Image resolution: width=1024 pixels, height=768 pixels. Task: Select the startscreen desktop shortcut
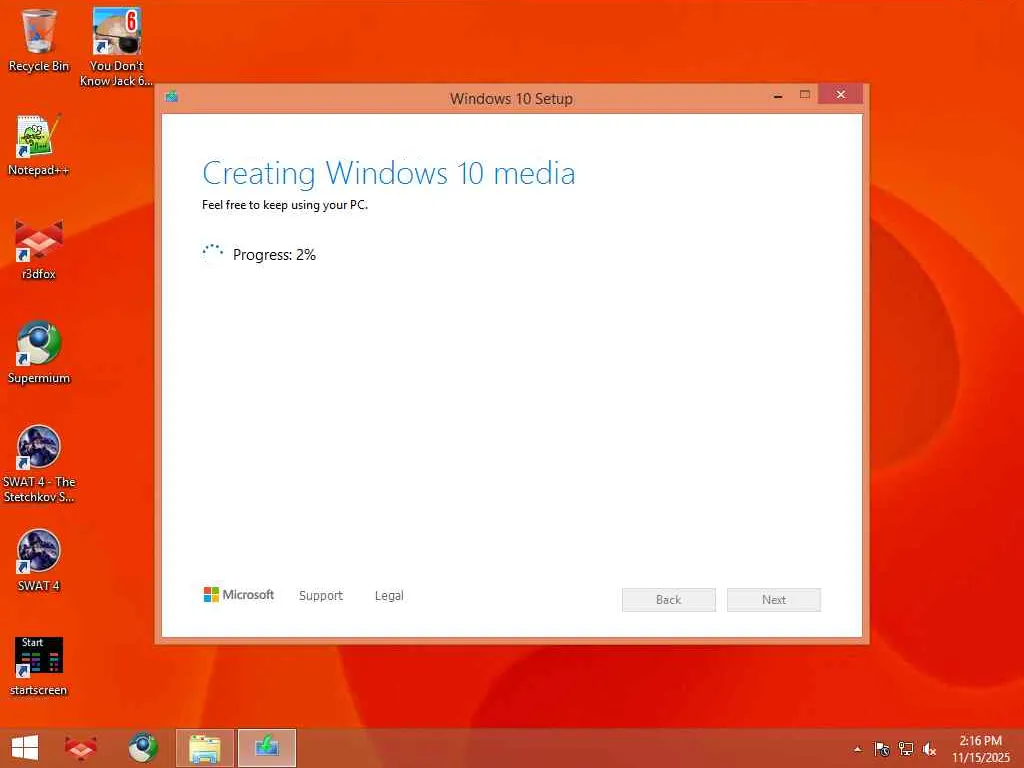tap(39, 666)
